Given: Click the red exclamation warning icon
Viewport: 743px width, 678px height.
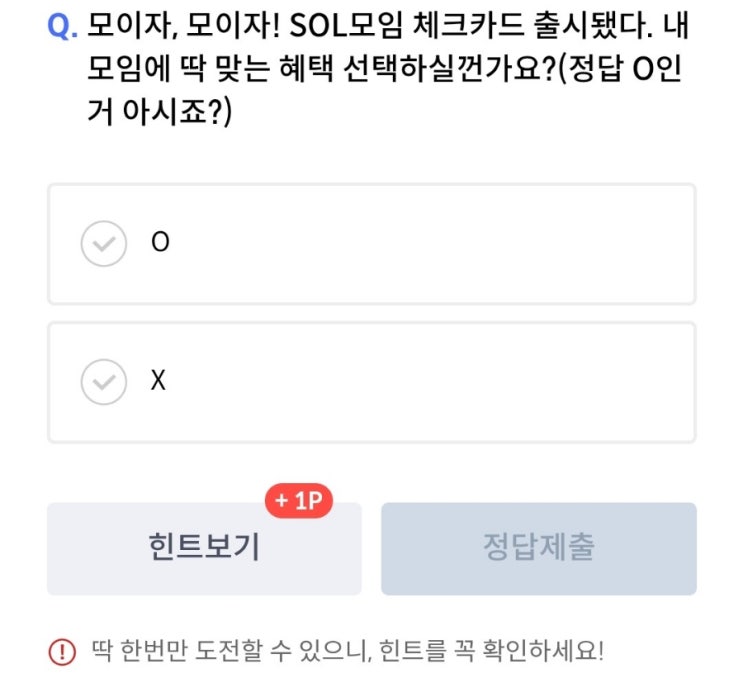Looking at the screenshot, I should [62, 652].
